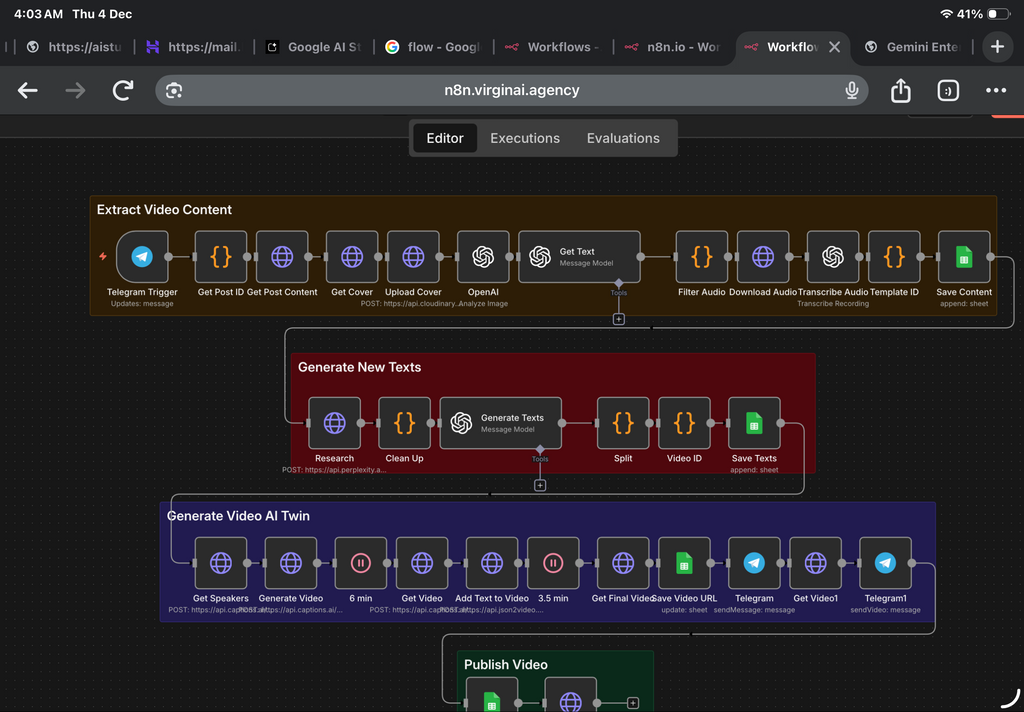
Task: Open the browser overflow menu
Action: [996, 90]
